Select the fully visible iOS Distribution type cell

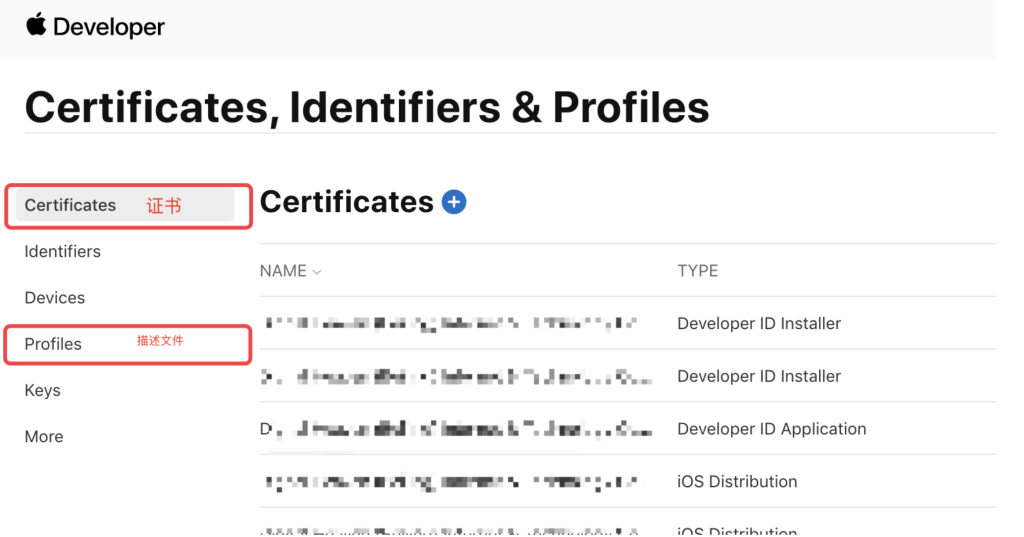click(737, 481)
